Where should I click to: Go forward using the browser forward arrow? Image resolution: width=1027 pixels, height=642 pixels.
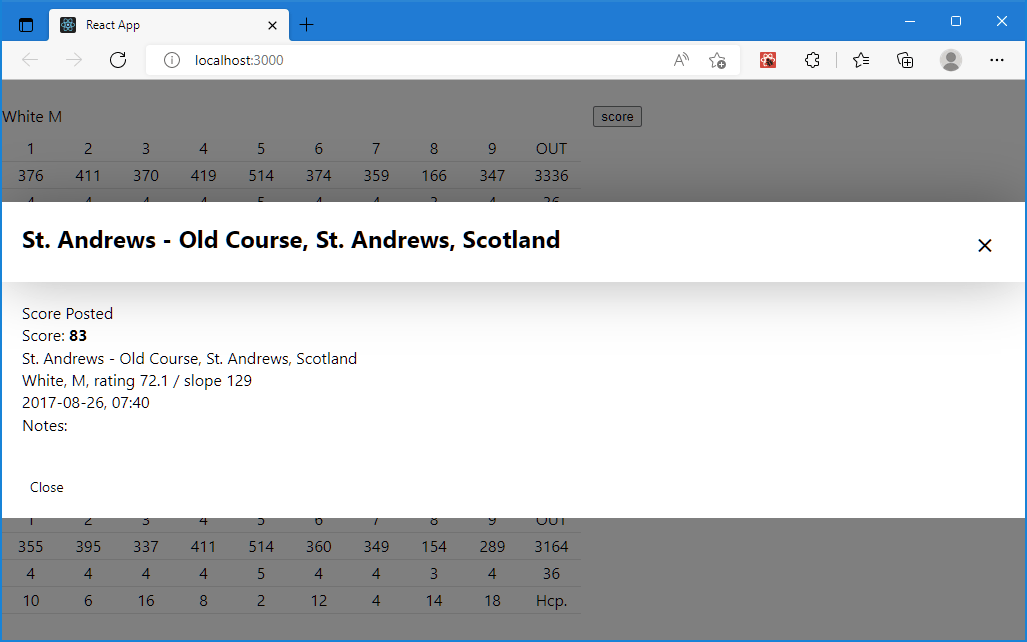click(74, 60)
